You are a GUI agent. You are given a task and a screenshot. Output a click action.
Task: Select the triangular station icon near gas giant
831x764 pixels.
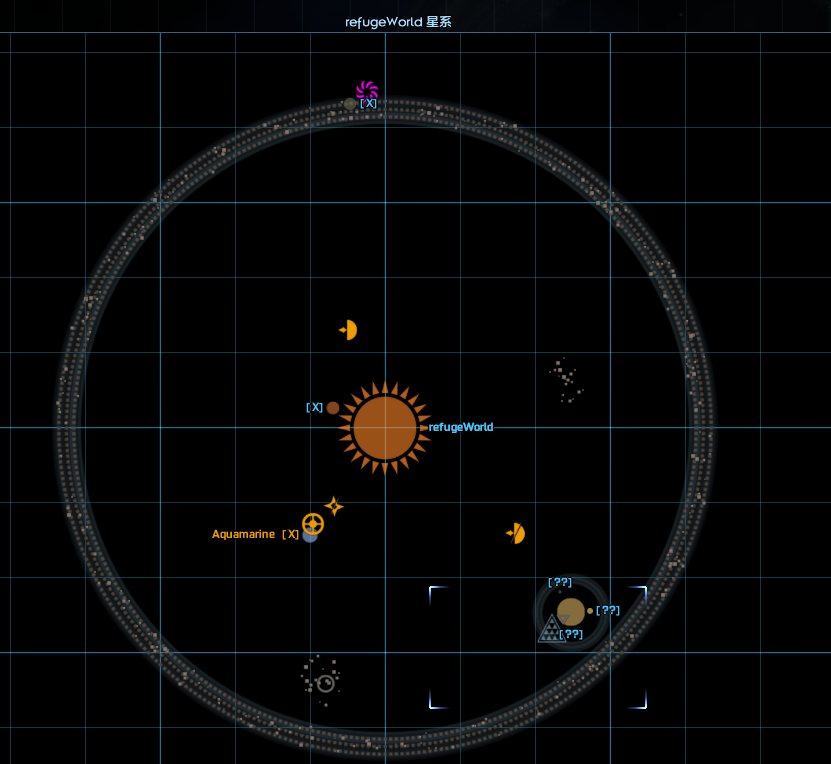pos(550,630)
